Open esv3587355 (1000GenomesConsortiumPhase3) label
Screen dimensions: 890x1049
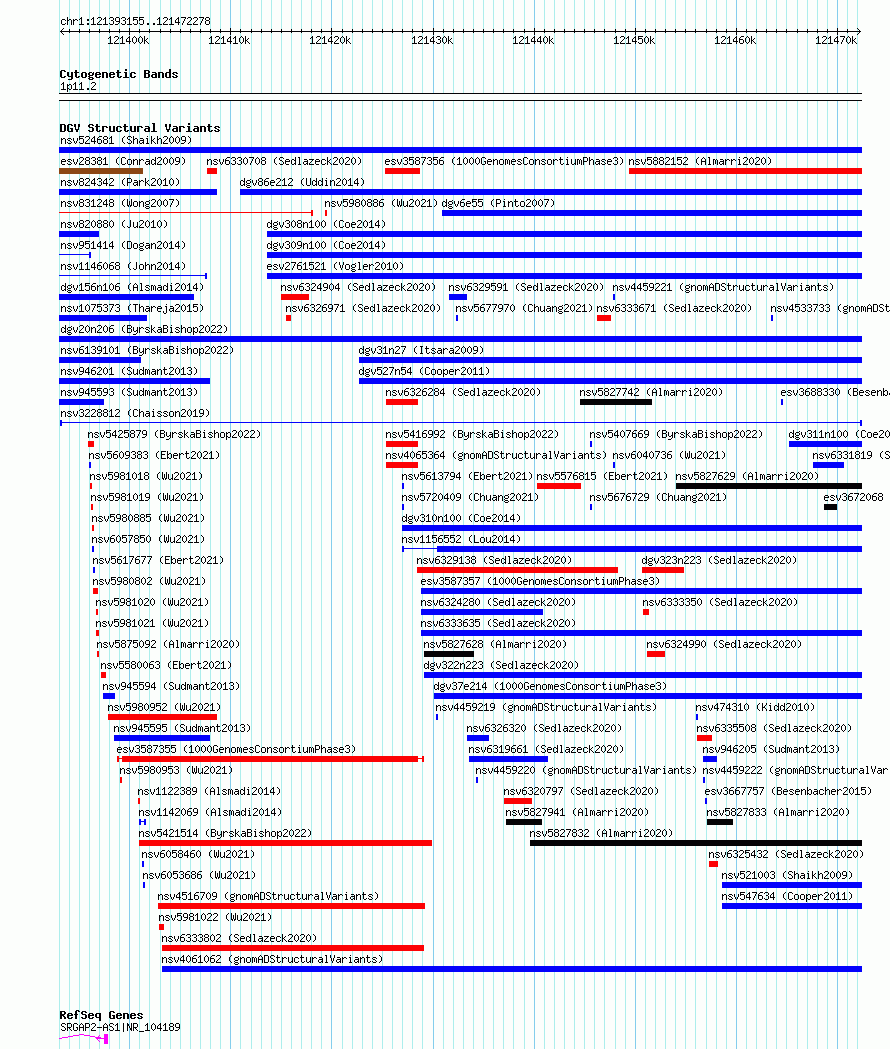click(x=236, y=749)
